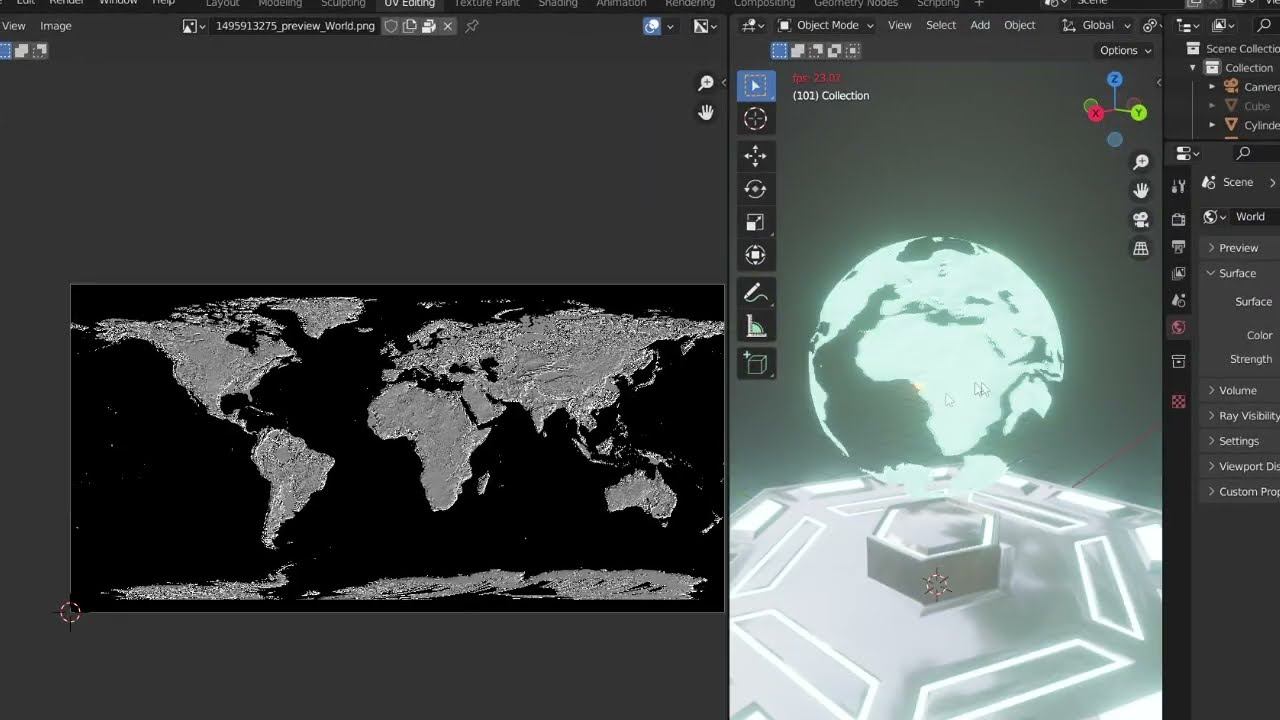
Task: Click pan hand icon in image editor
Action: (706, 112)
